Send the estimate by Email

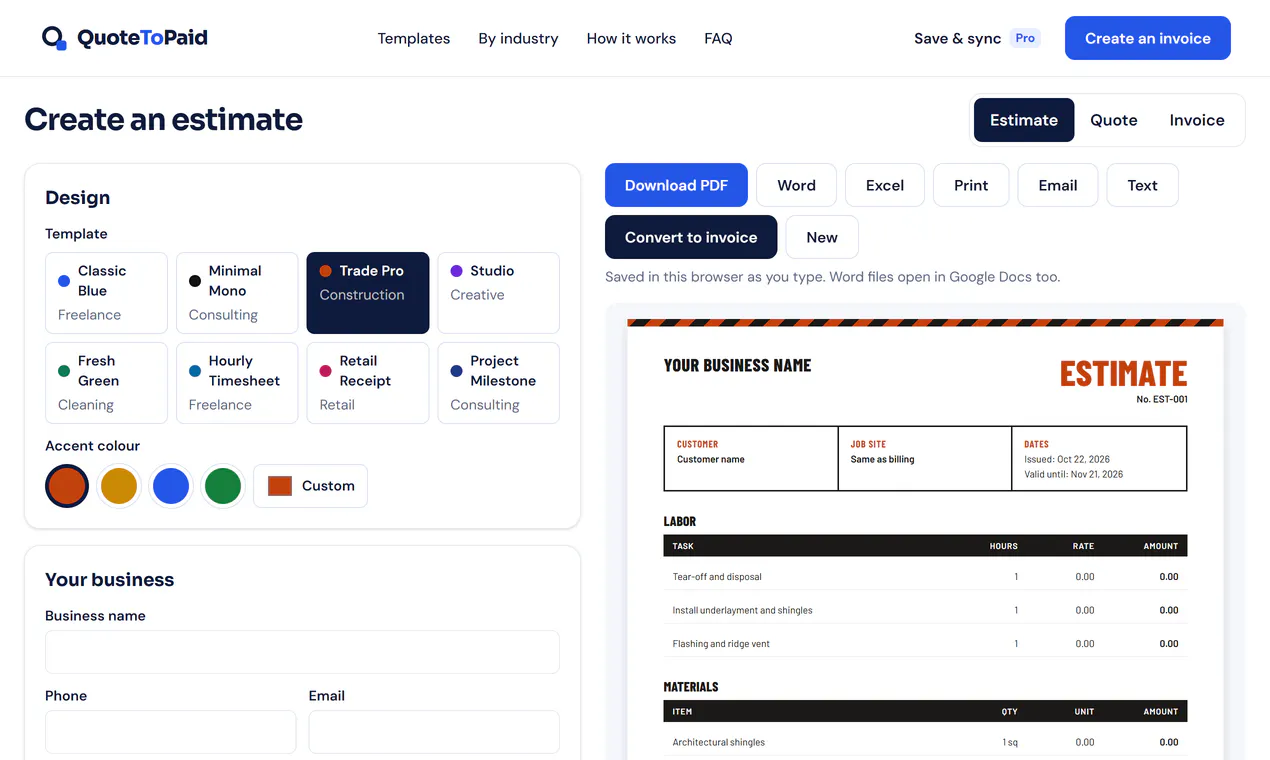coord(1058,185)
